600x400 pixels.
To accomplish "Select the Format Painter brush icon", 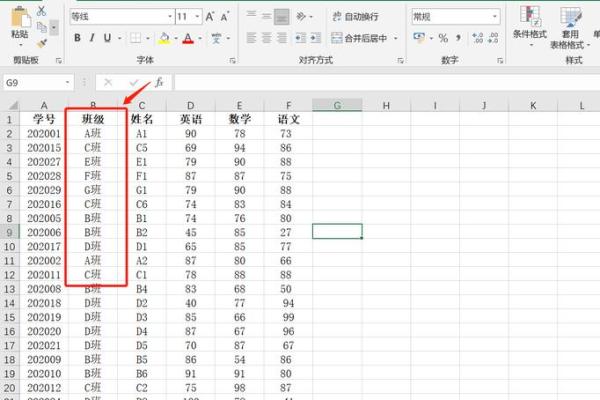I will 42,42.
